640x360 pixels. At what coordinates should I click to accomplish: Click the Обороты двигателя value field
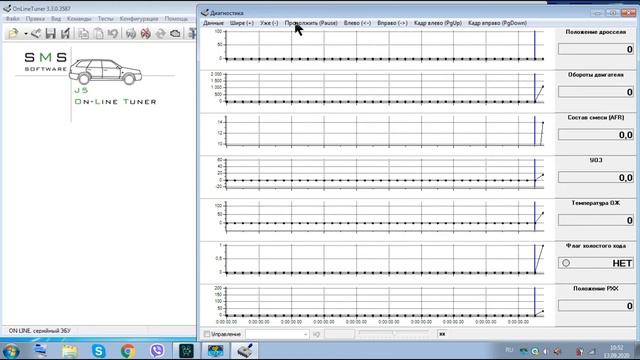pyautogui.click(x=596, y=92)
